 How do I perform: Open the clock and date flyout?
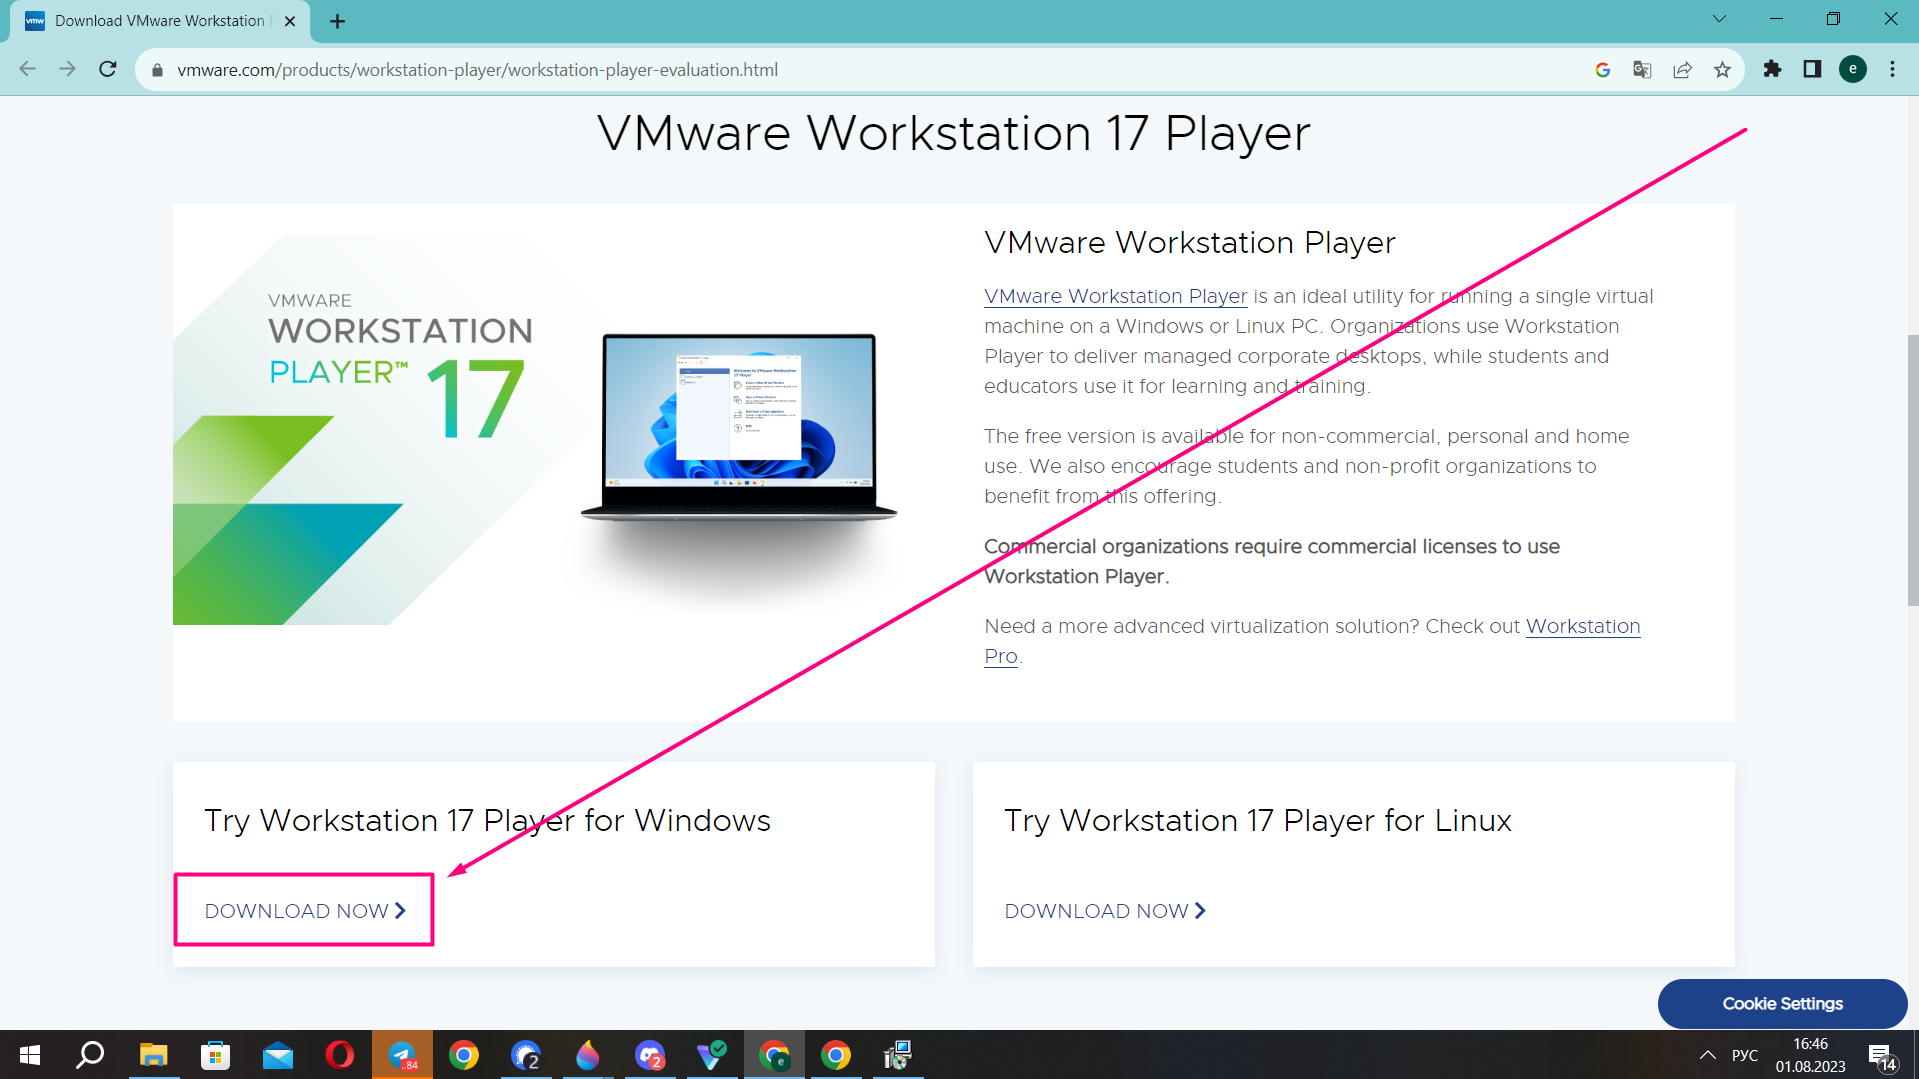pos(1810,1055)
